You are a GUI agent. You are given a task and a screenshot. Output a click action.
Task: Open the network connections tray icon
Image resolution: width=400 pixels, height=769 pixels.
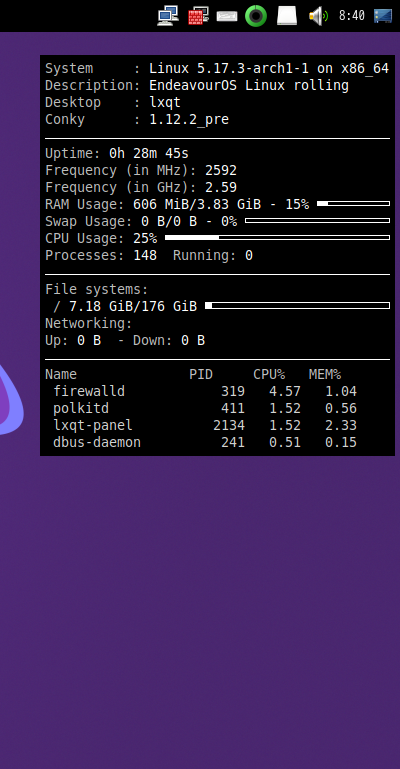(x=168, y=16)
